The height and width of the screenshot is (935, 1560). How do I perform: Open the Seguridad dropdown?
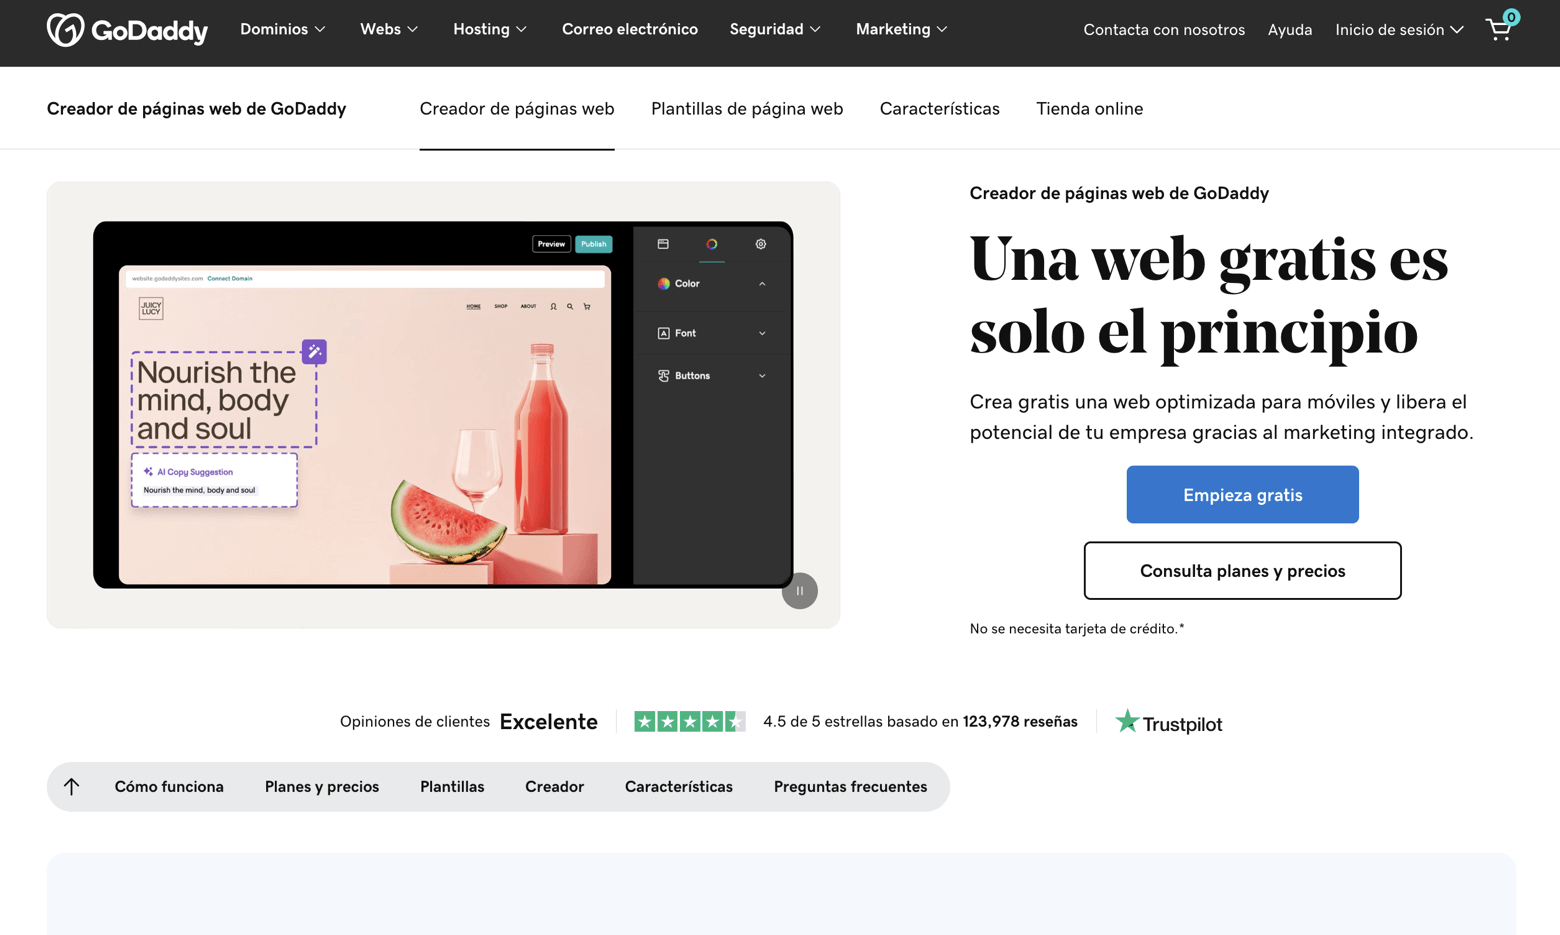[x=775, y=30]
